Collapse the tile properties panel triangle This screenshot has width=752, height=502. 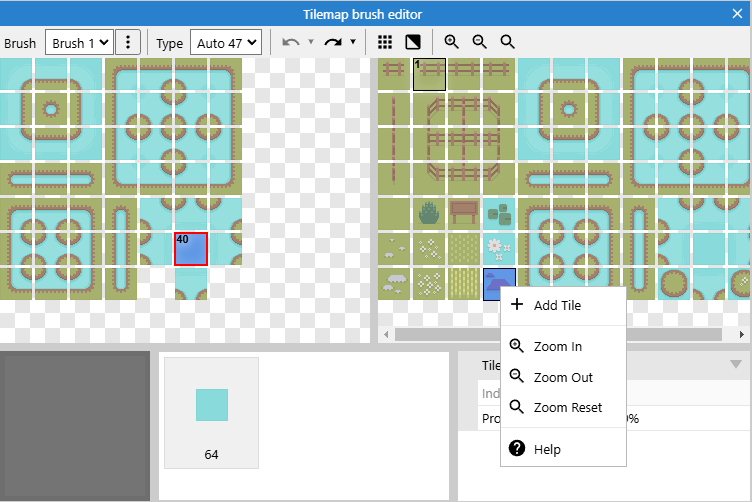tap(737, 364)
